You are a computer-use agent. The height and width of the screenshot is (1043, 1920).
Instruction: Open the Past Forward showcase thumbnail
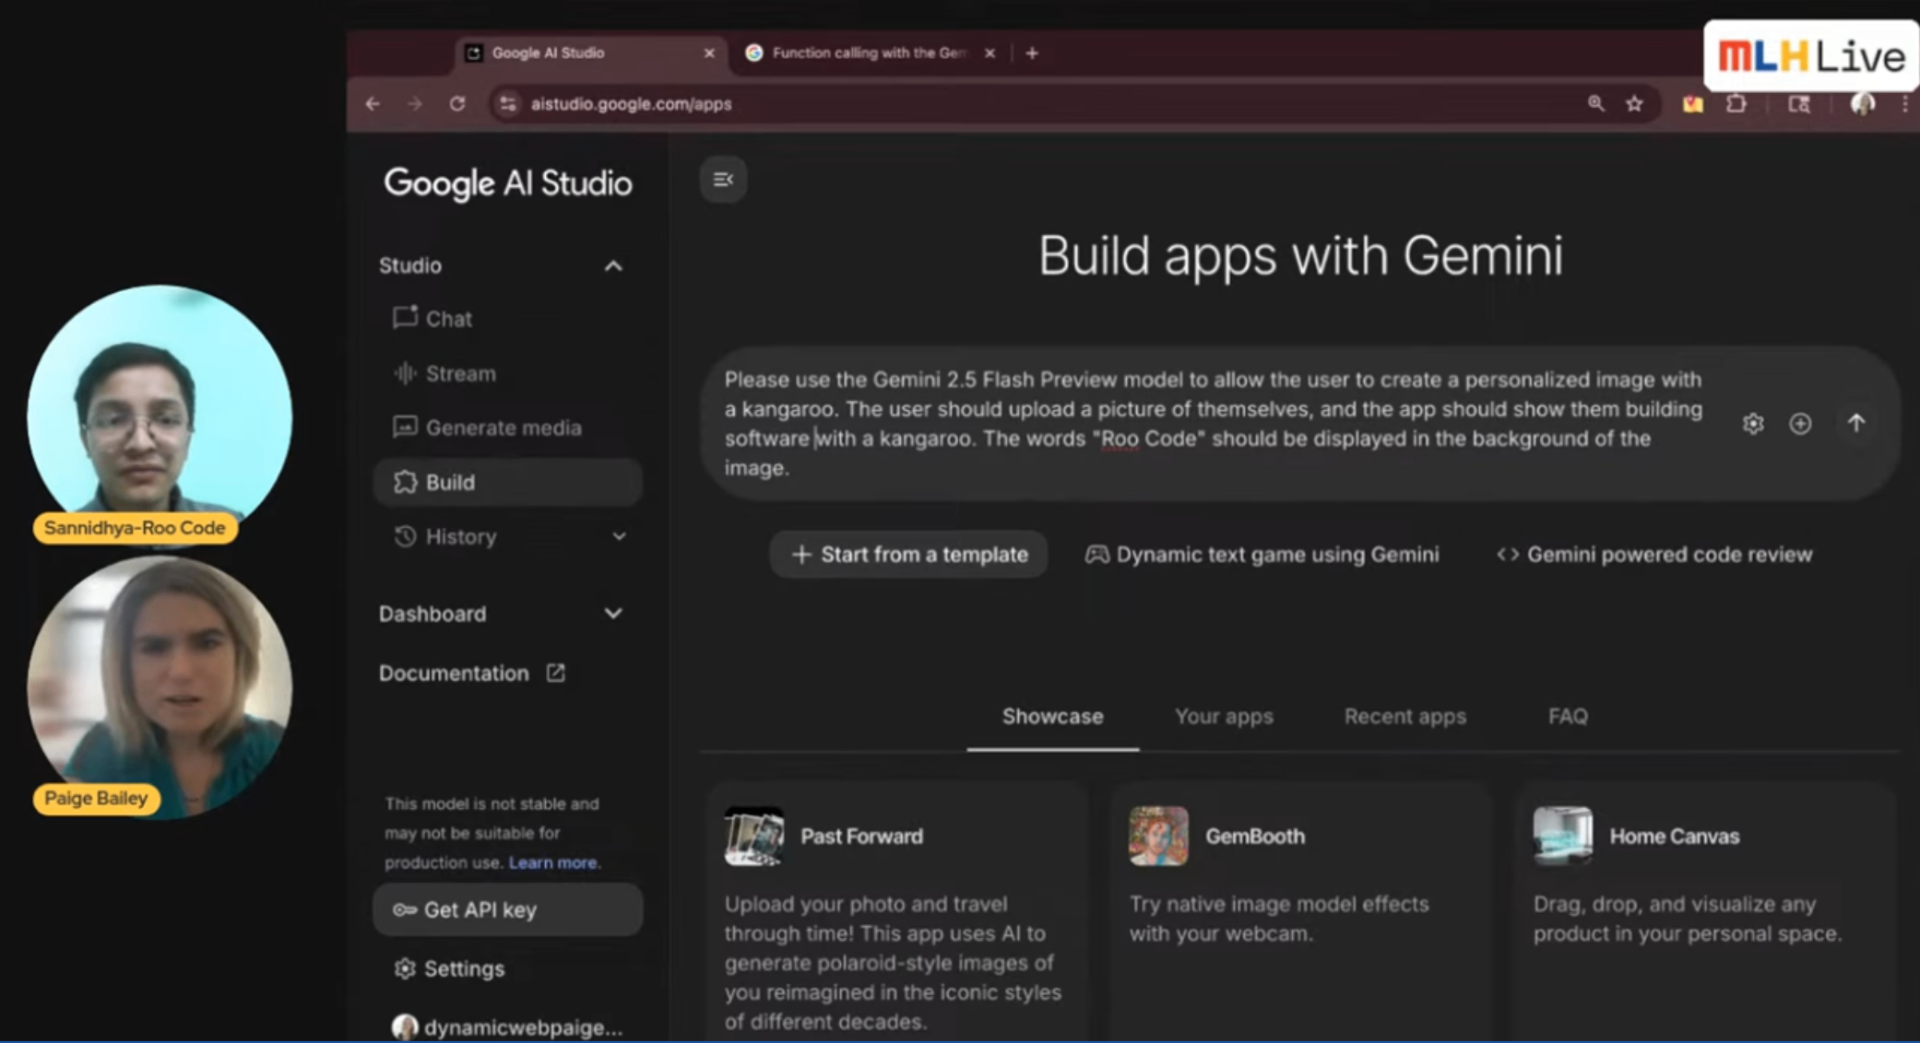coord(754,837)
